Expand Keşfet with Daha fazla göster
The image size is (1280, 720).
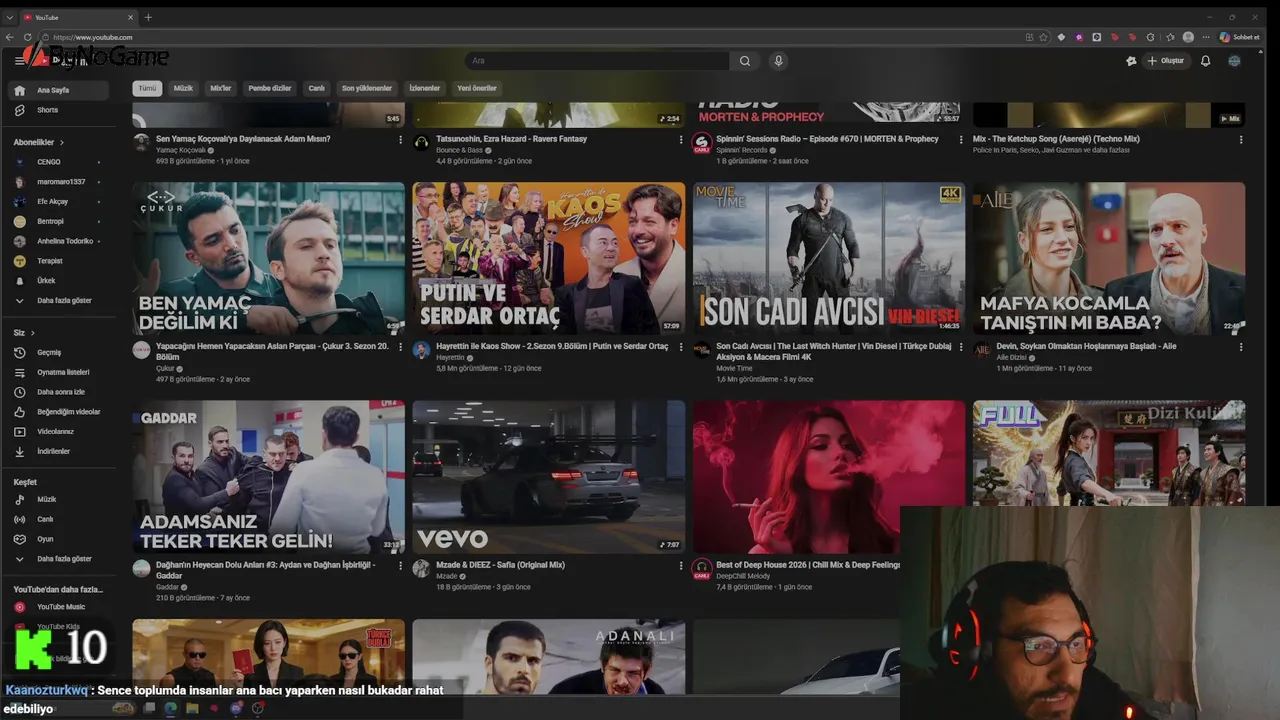[60, 559]
